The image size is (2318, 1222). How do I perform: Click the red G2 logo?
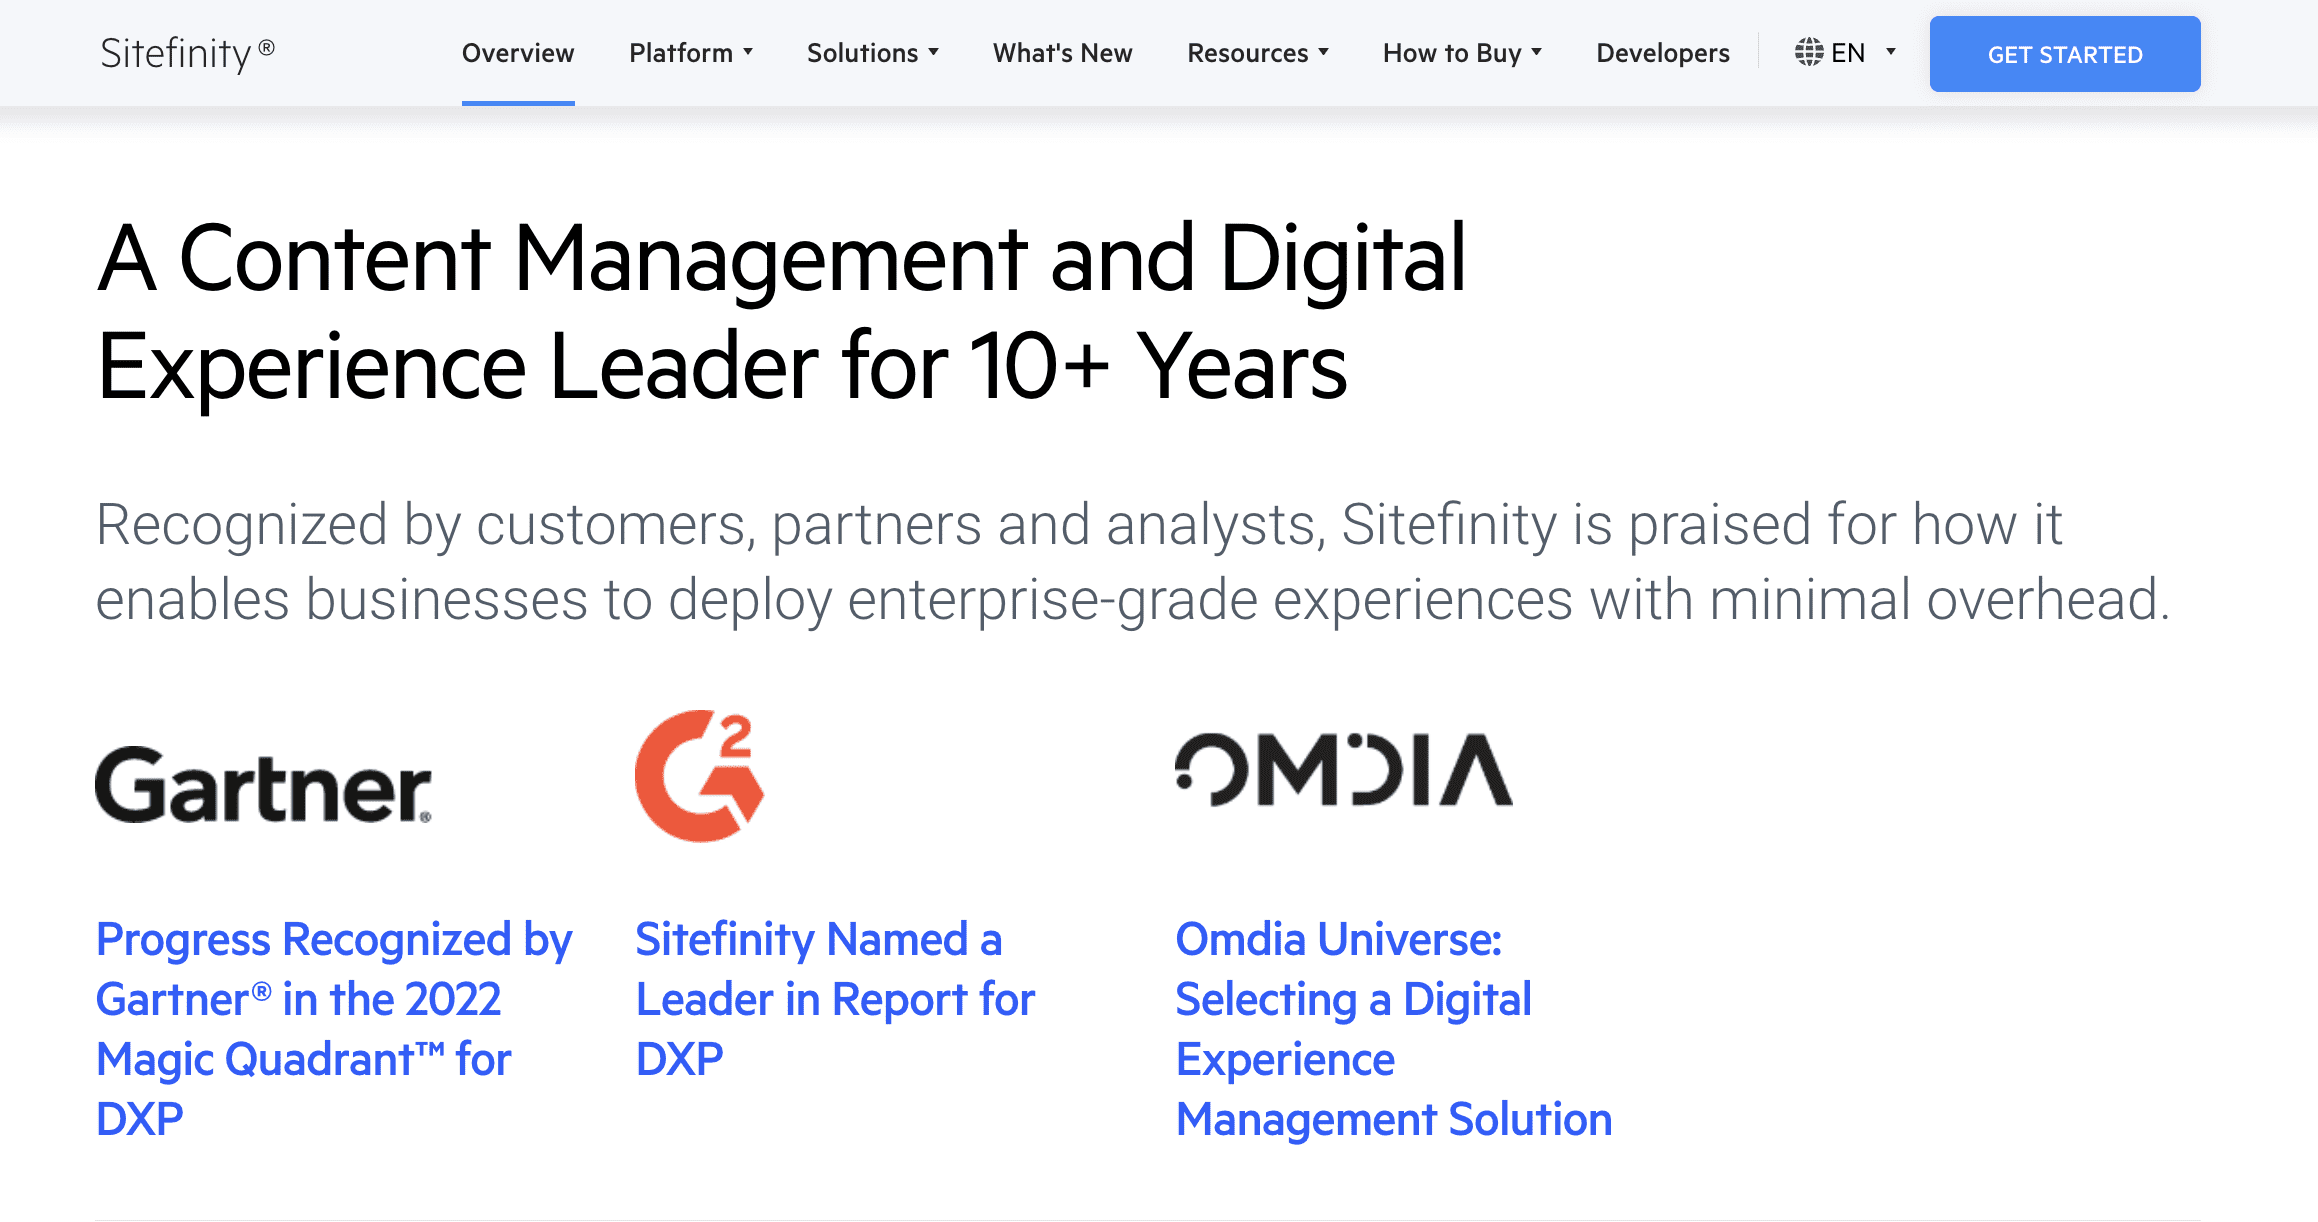(x=700, y=776)
